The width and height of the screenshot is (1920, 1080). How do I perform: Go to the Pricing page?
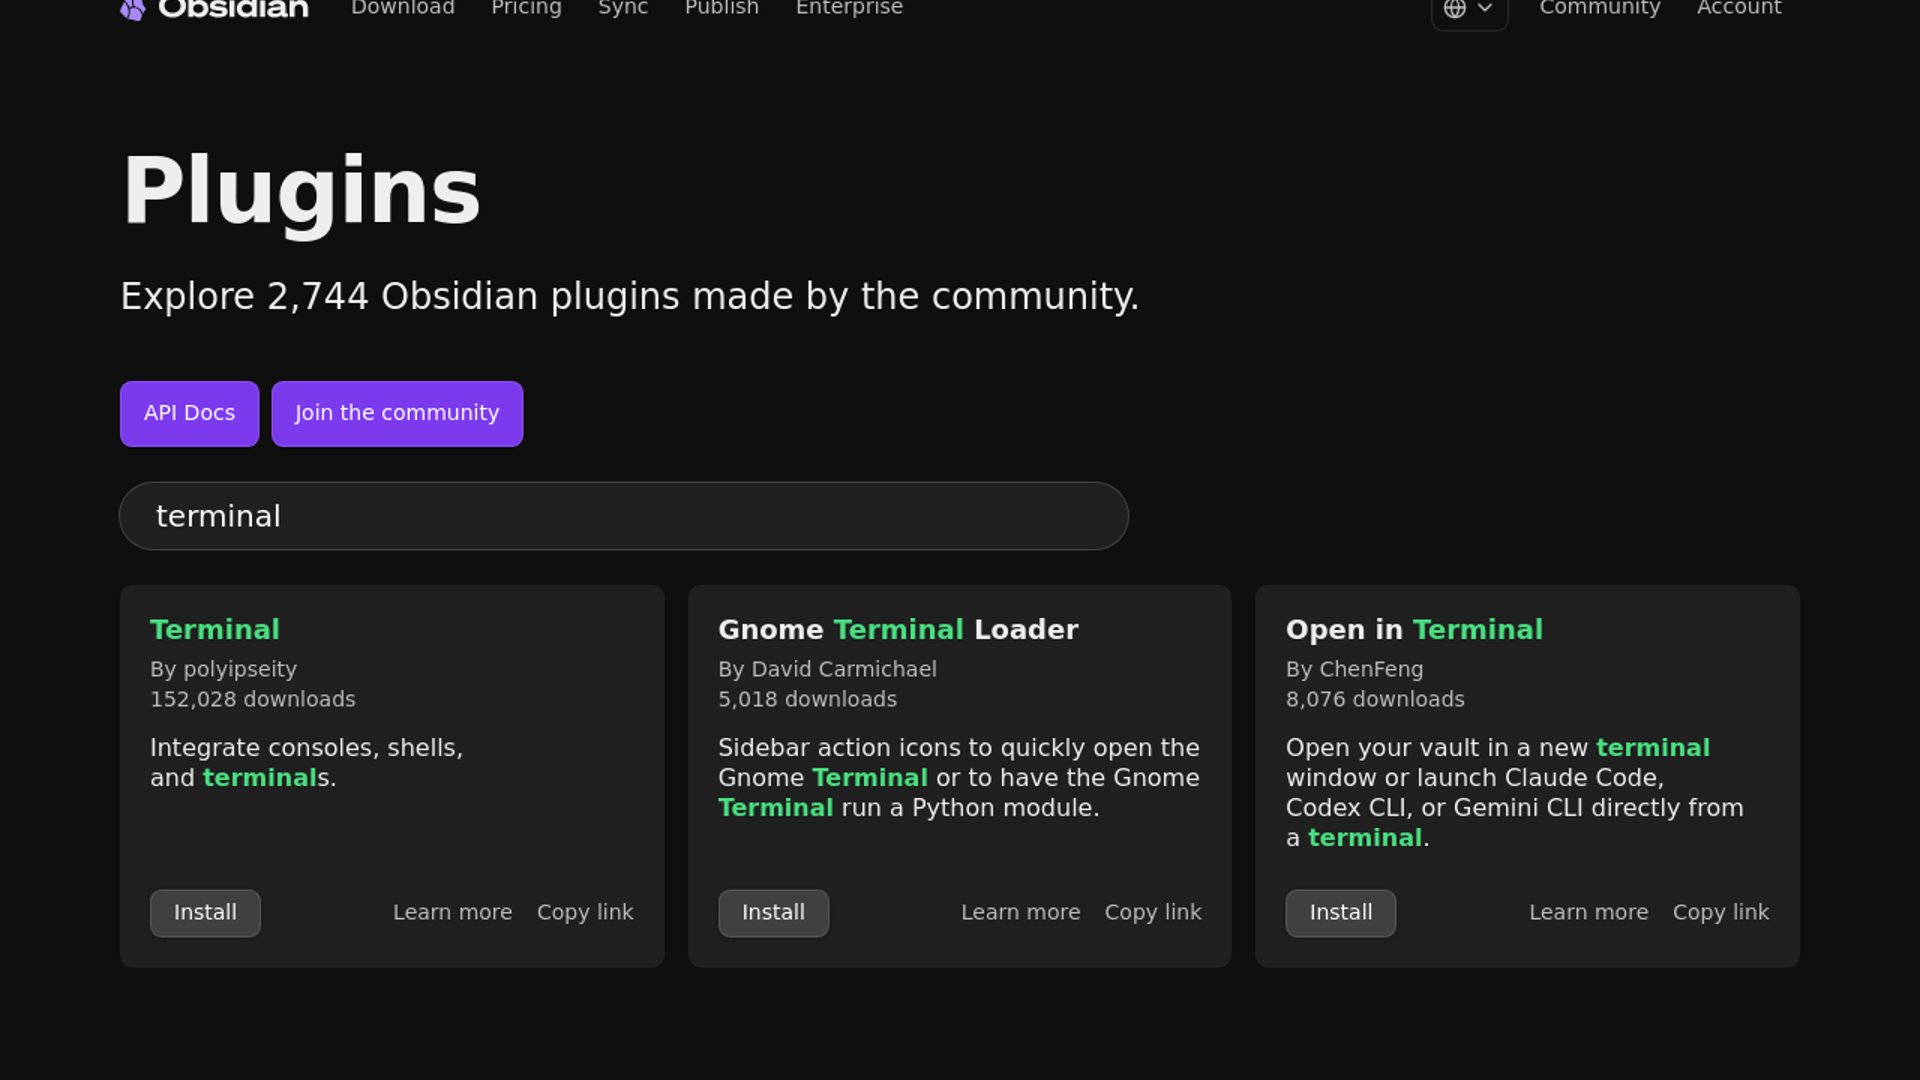(526, 8)
